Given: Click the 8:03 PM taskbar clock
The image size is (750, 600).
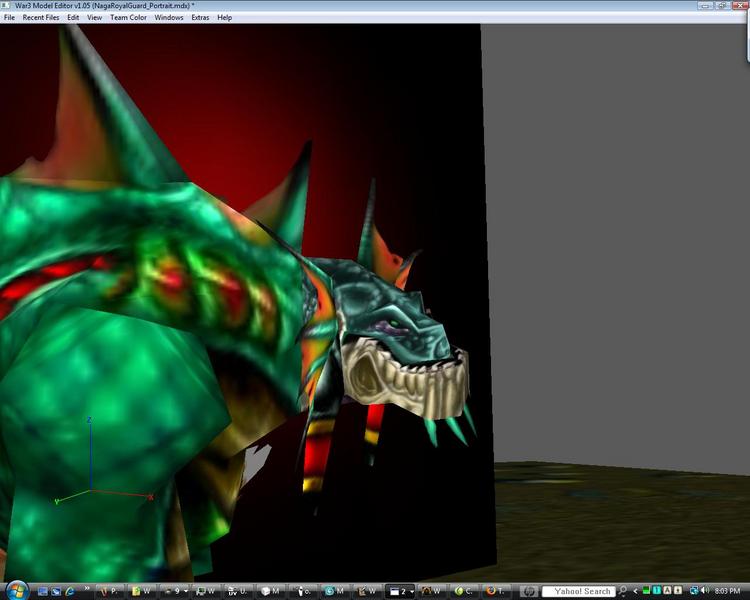Looking at the screenshot, I should tap(727, 591).
